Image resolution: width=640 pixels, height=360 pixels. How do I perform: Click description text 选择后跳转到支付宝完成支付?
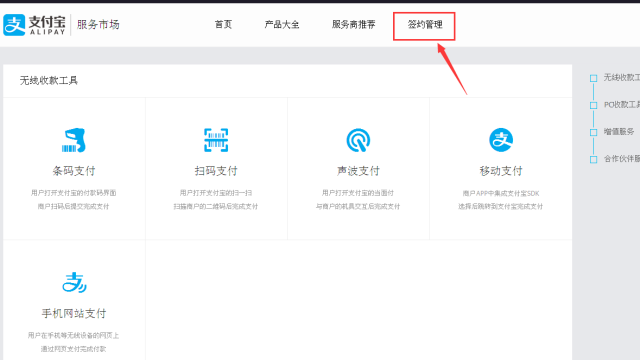(501, 206)
